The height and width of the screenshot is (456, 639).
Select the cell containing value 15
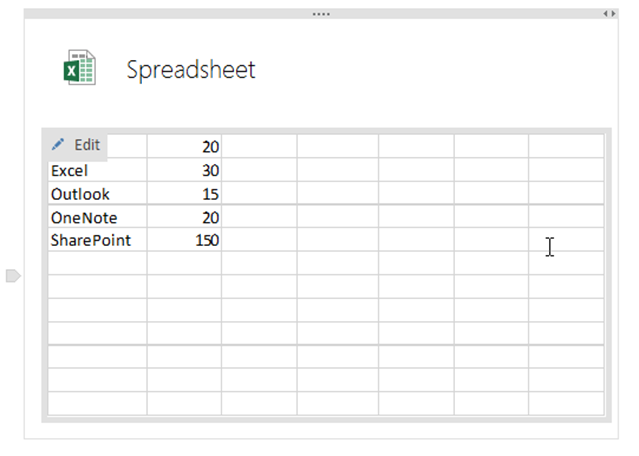pos(184,194)
